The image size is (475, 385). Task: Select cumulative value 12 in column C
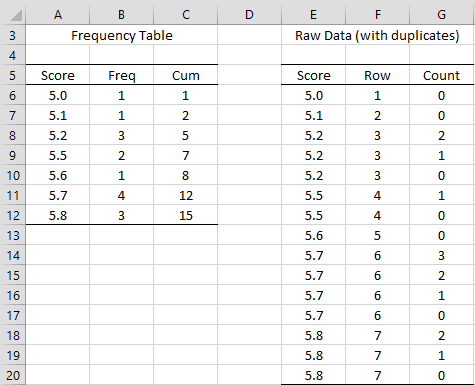click(x=186, y=195)
